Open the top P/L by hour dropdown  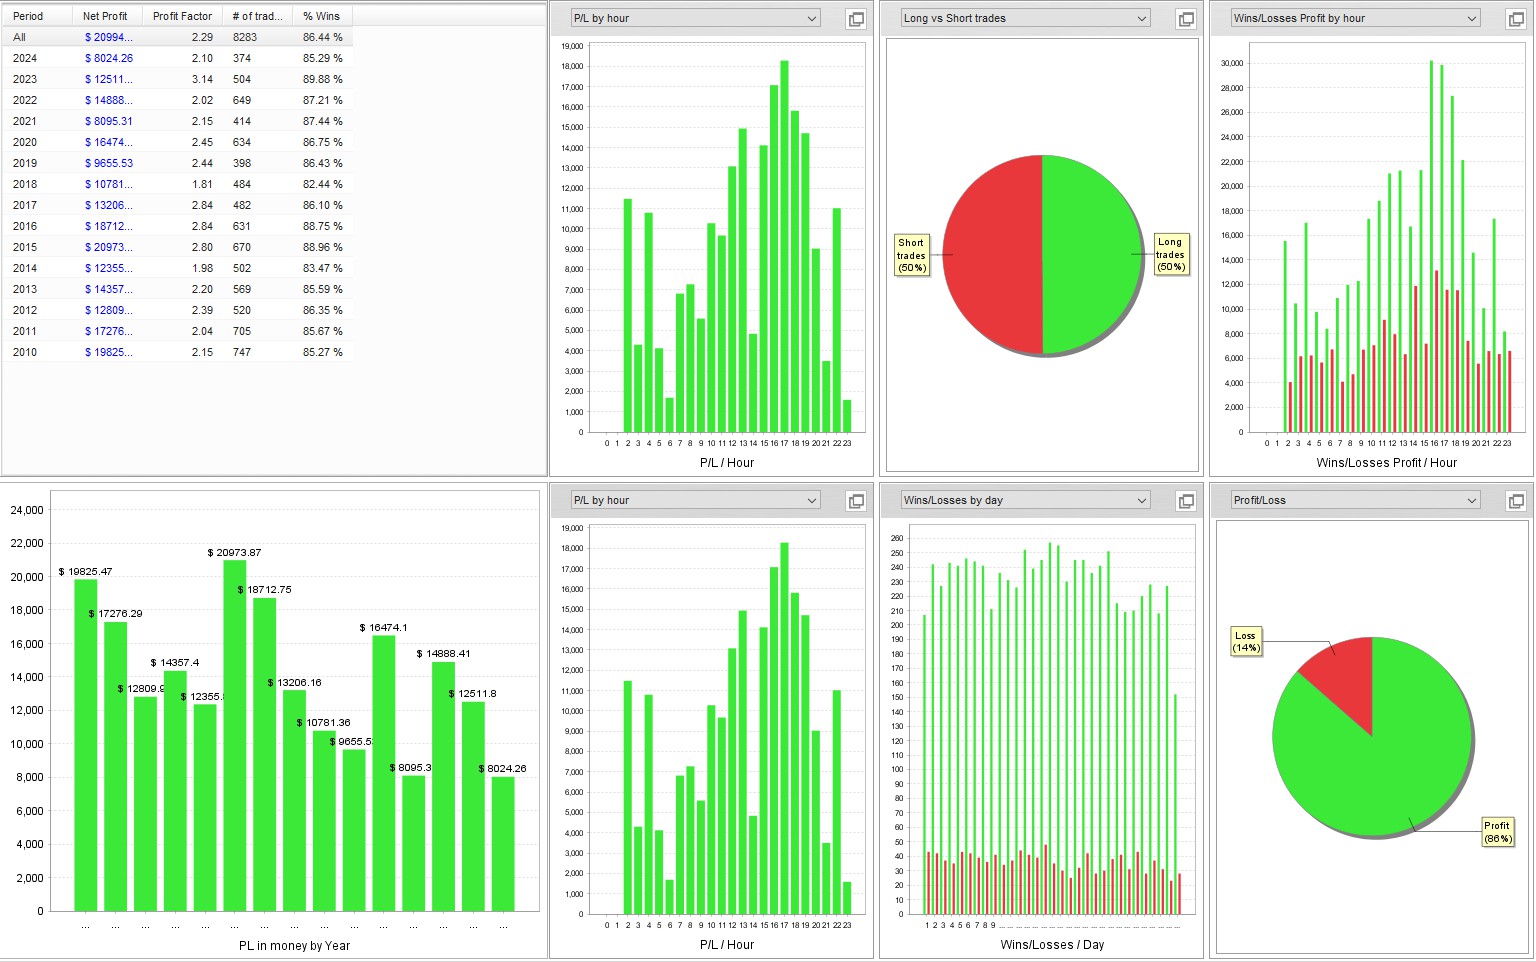(x=695, y=18)
